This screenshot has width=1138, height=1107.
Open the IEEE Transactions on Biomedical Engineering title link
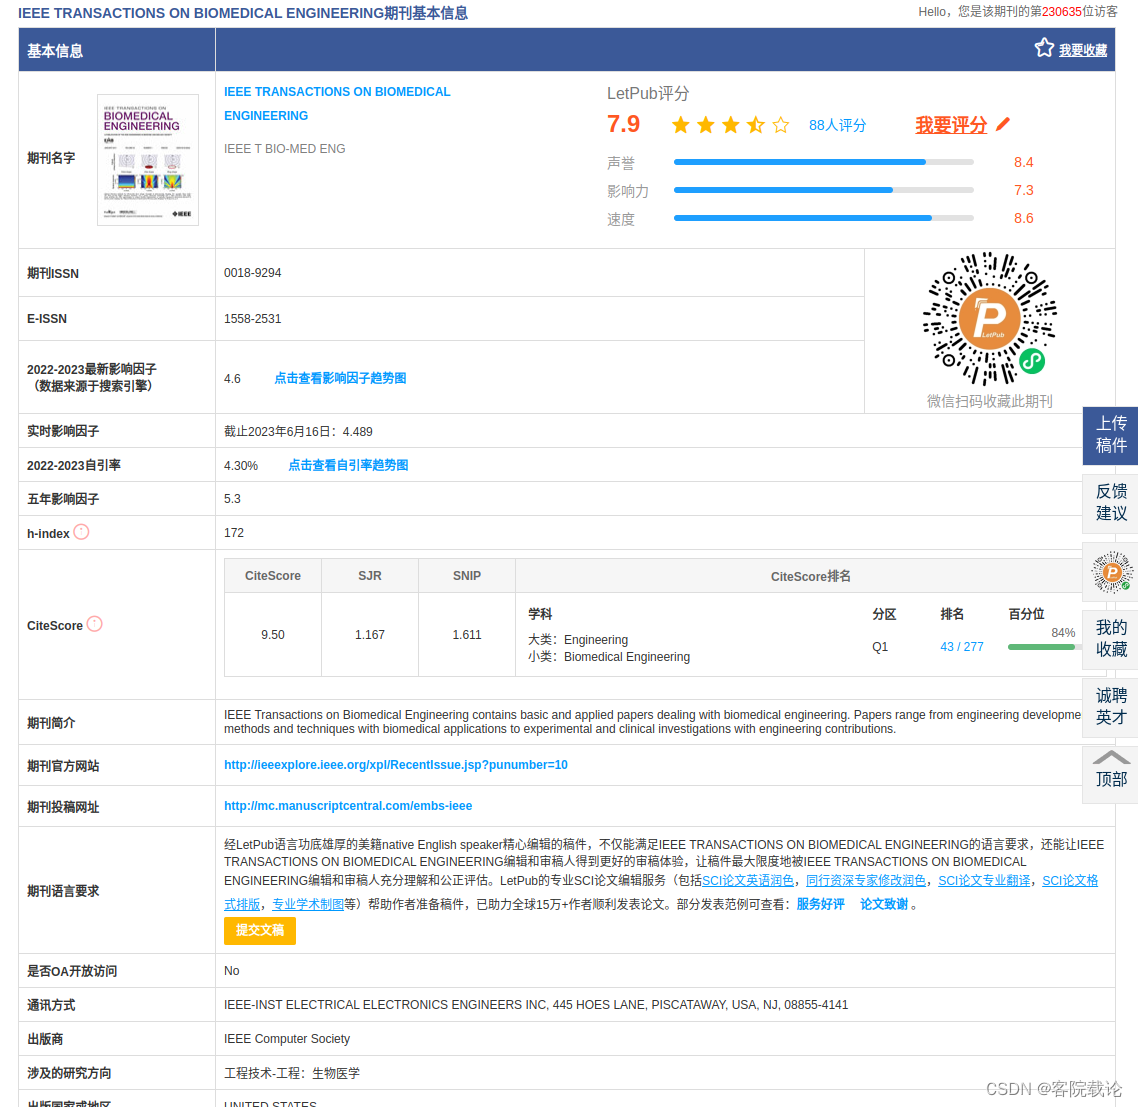(x=337, y=104)
